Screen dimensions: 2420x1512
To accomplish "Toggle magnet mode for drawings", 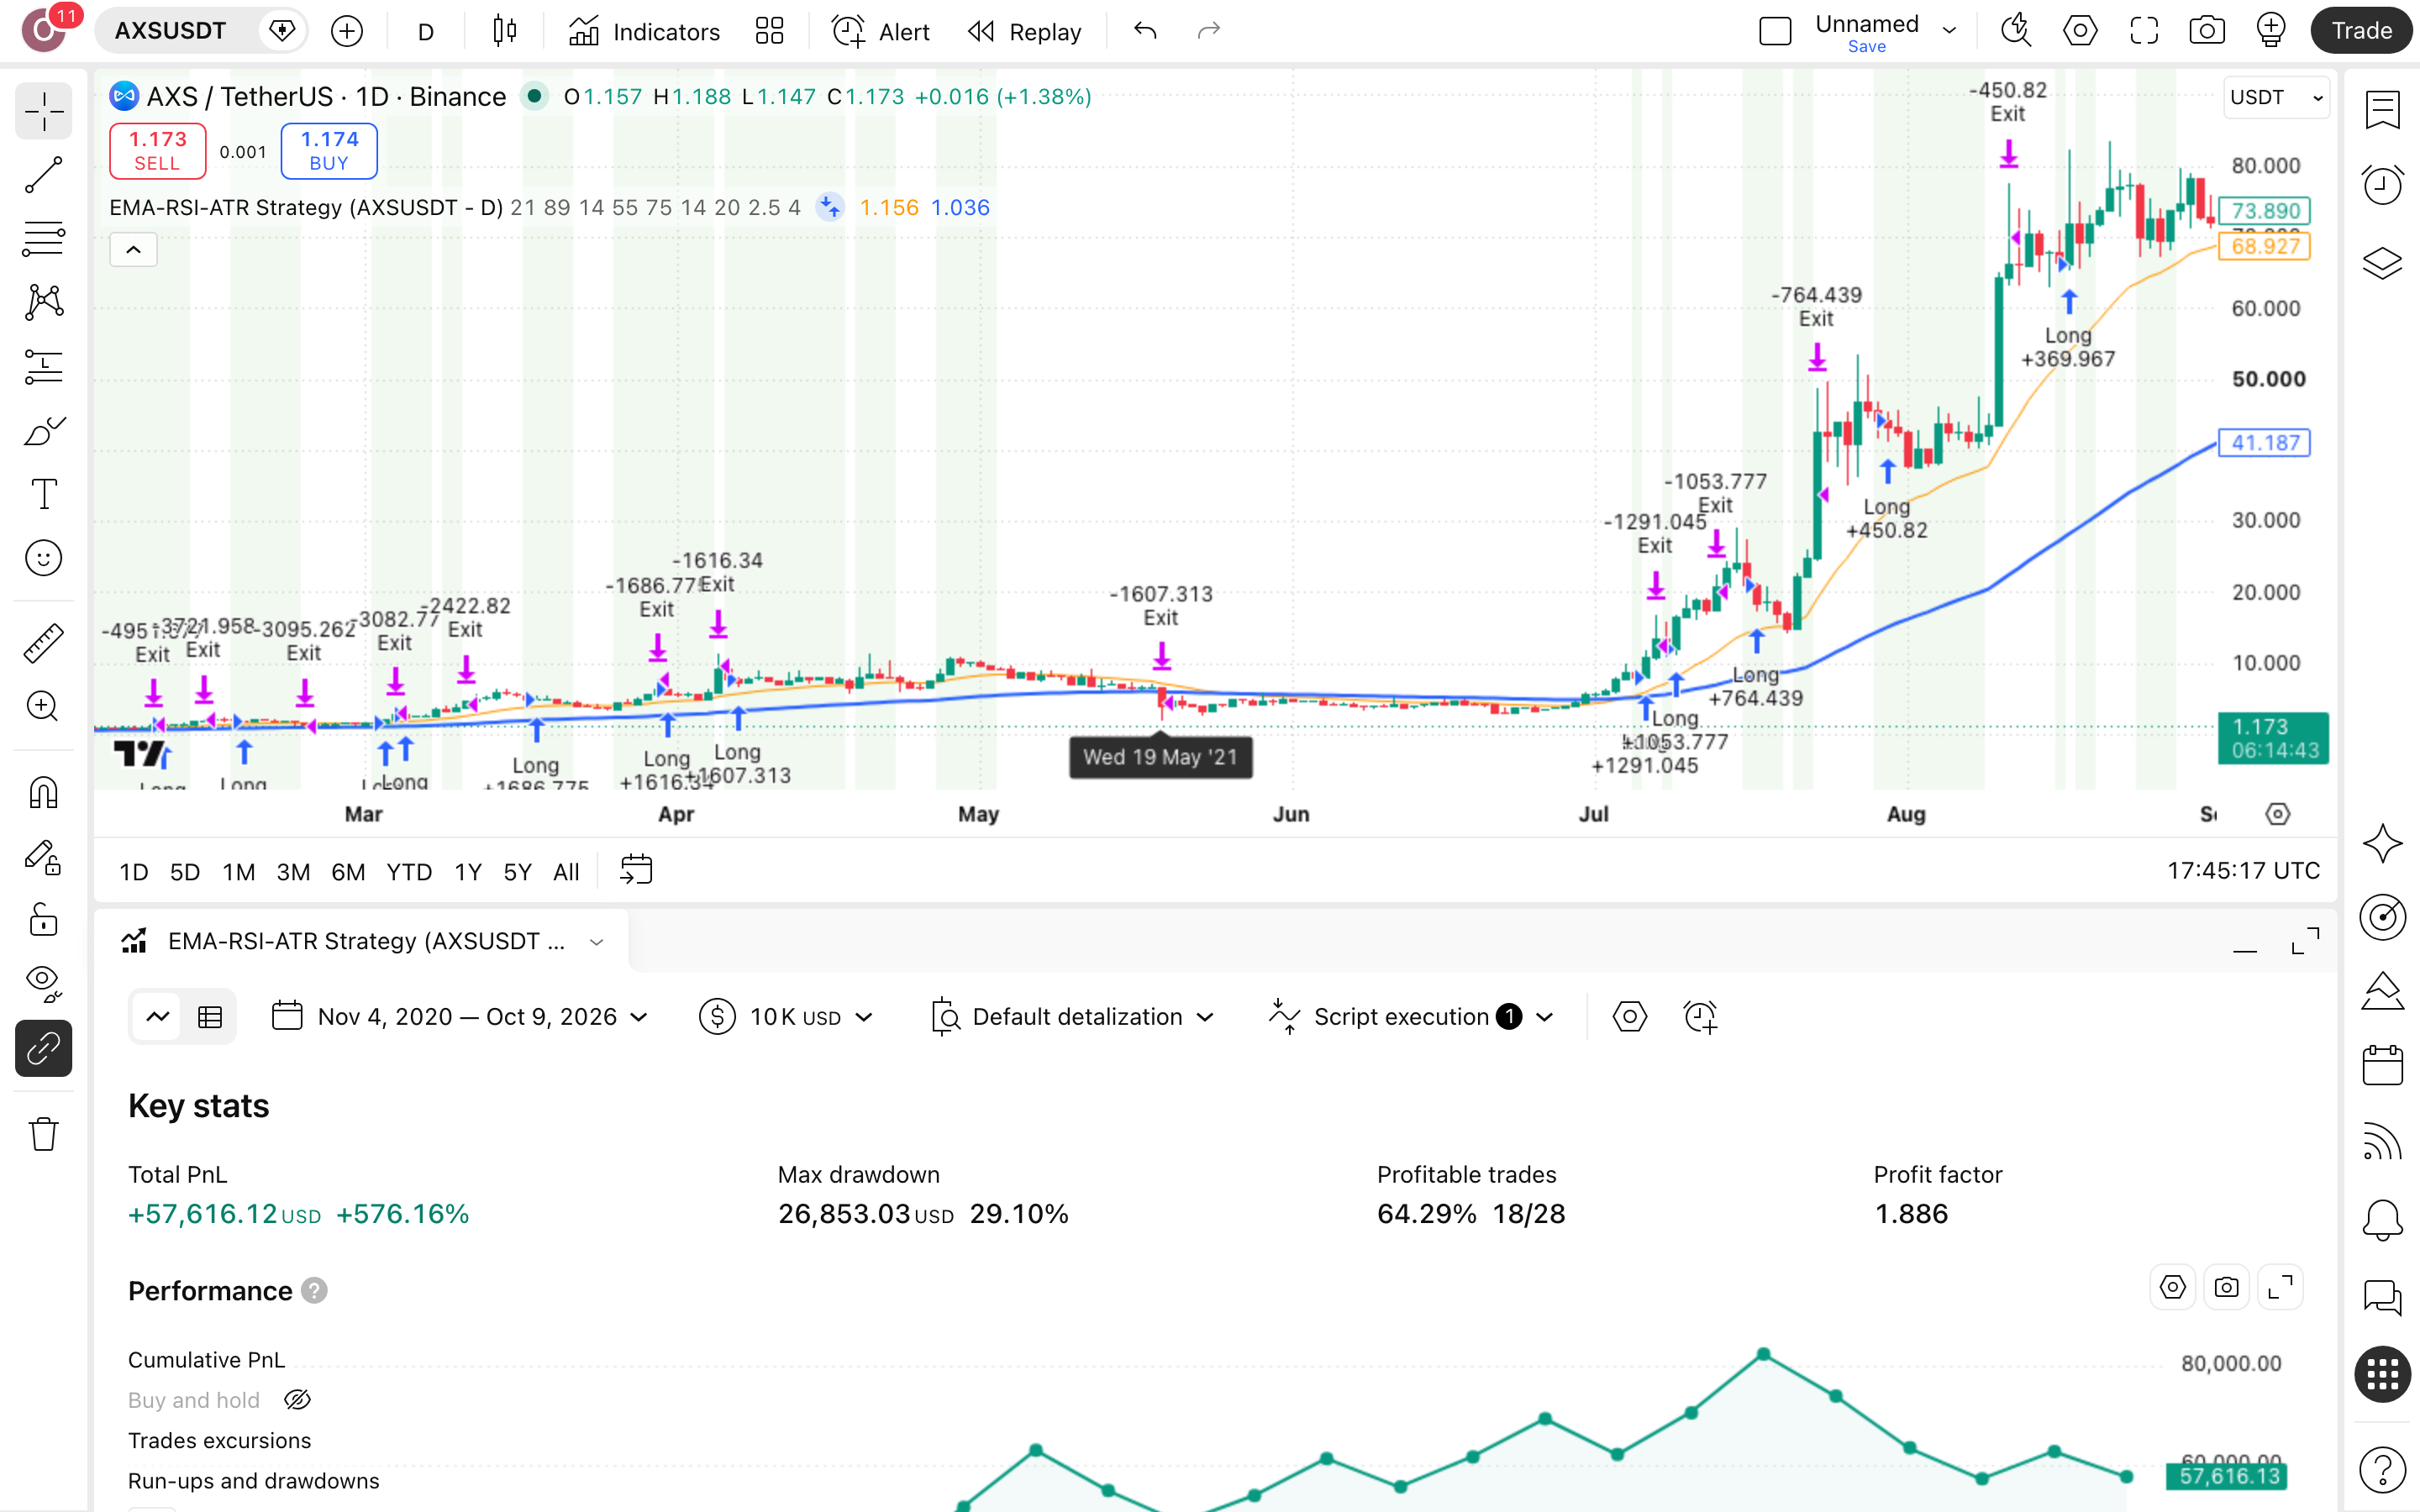I will tap(43, 792).
